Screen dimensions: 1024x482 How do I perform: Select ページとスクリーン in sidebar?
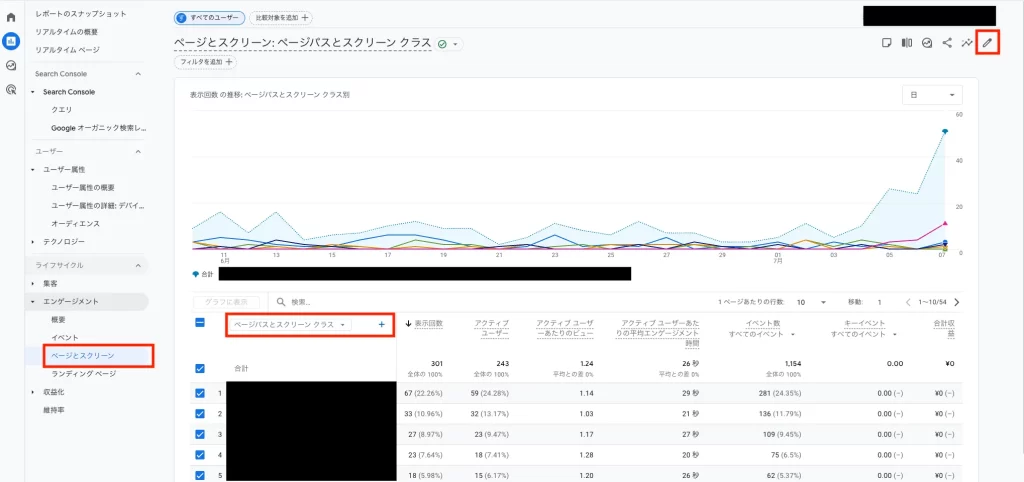[x=82, y=355]
